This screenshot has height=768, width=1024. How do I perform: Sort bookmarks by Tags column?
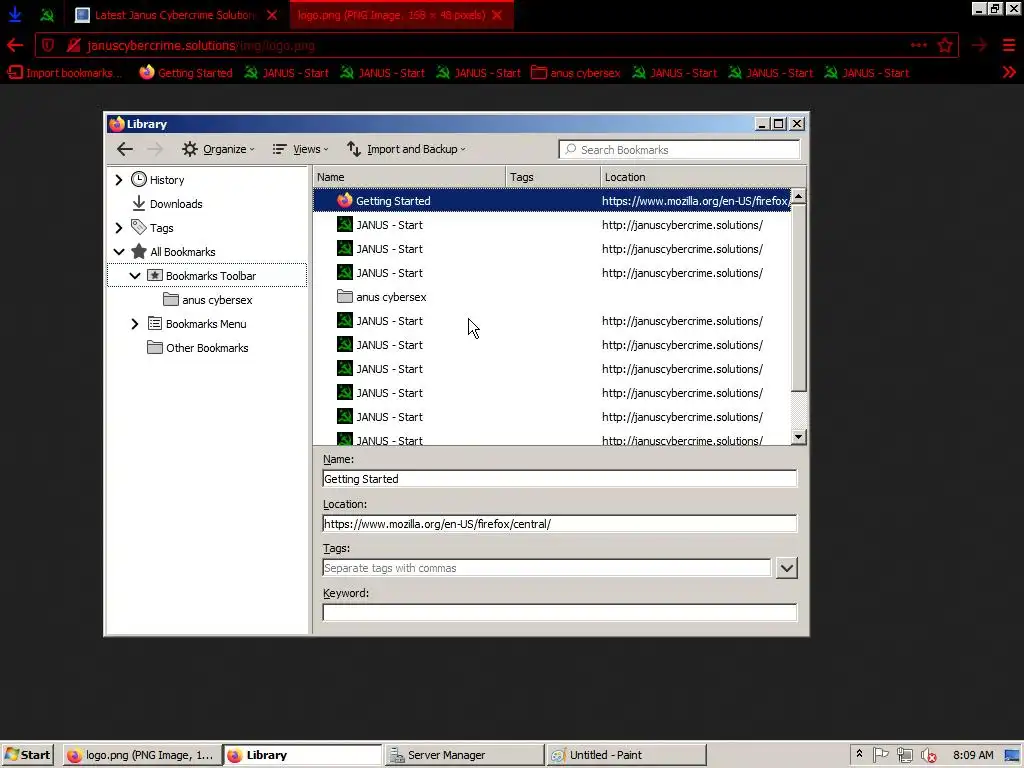(553, 177)
